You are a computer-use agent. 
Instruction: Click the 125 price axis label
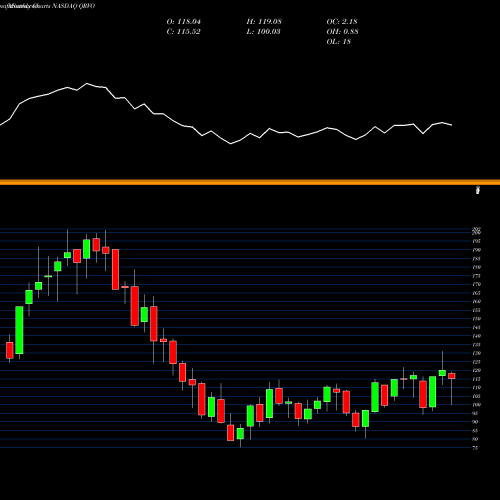476,362
